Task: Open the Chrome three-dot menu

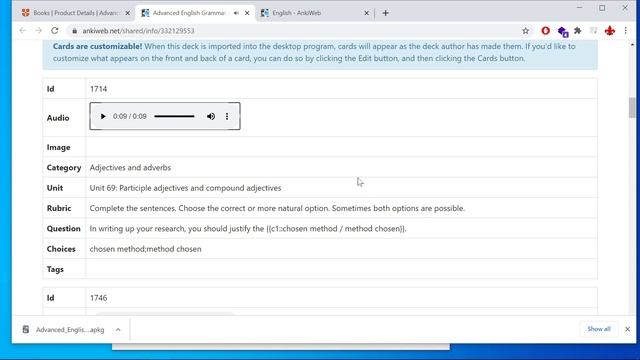Action: 626,31
